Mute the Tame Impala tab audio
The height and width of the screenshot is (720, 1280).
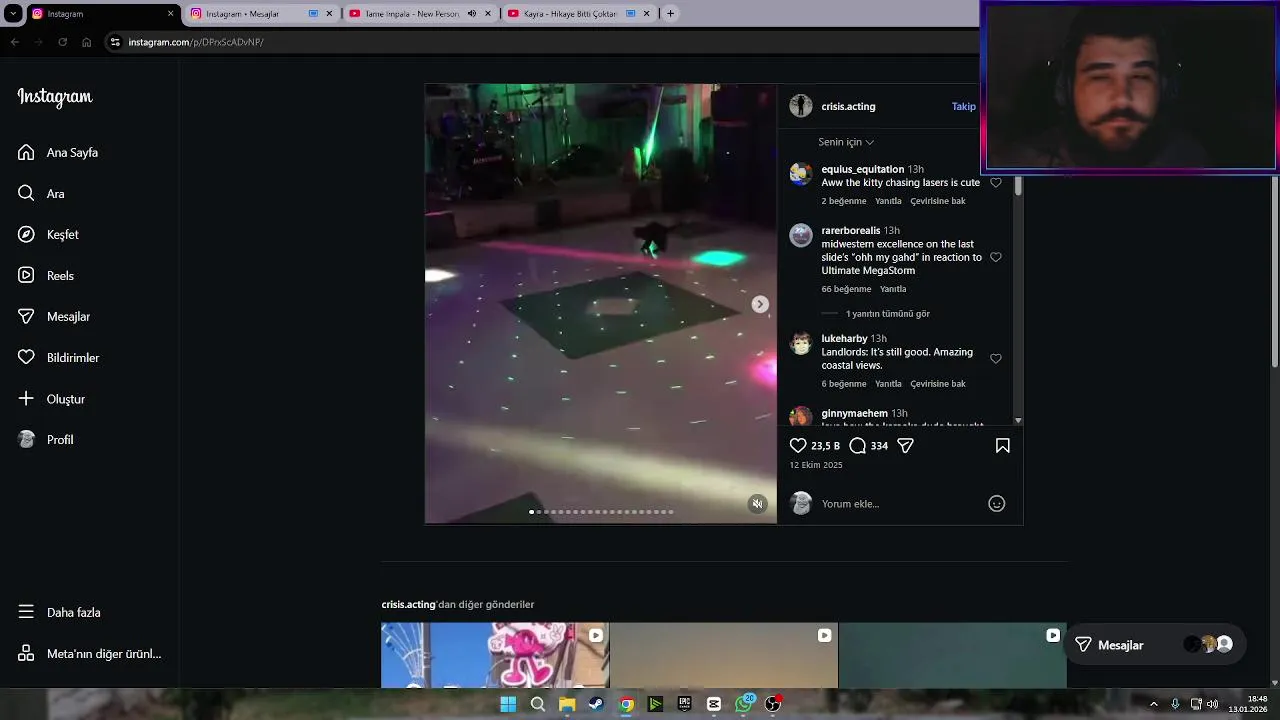point(472,13)
